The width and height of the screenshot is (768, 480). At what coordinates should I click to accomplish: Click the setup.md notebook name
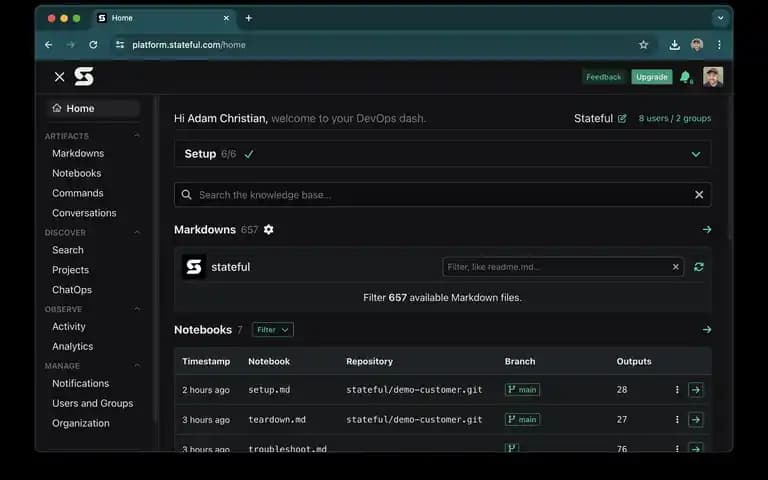269,390
